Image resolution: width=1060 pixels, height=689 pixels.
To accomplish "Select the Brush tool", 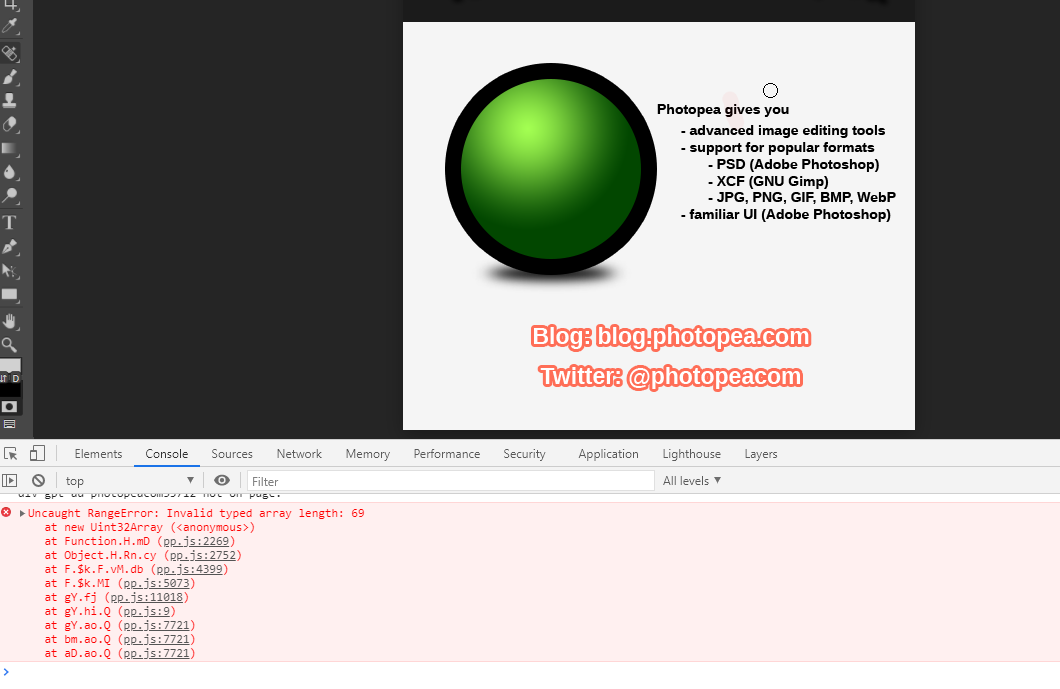I will [x=10, y=77].
